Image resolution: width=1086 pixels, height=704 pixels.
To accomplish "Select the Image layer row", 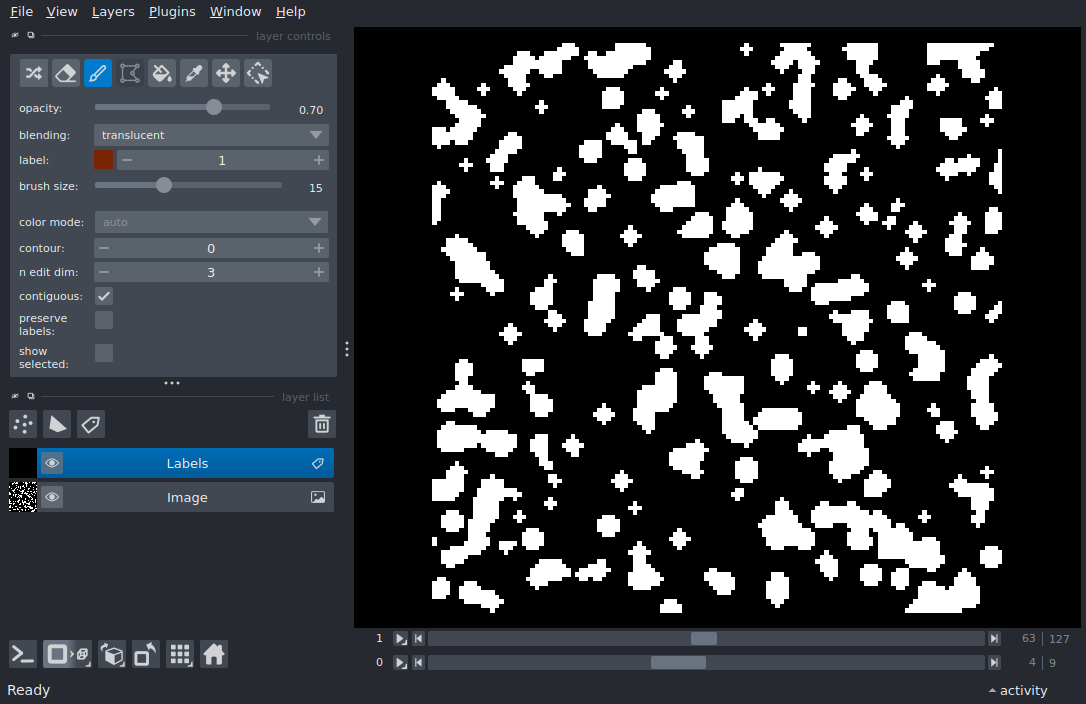I will (171, 497).
